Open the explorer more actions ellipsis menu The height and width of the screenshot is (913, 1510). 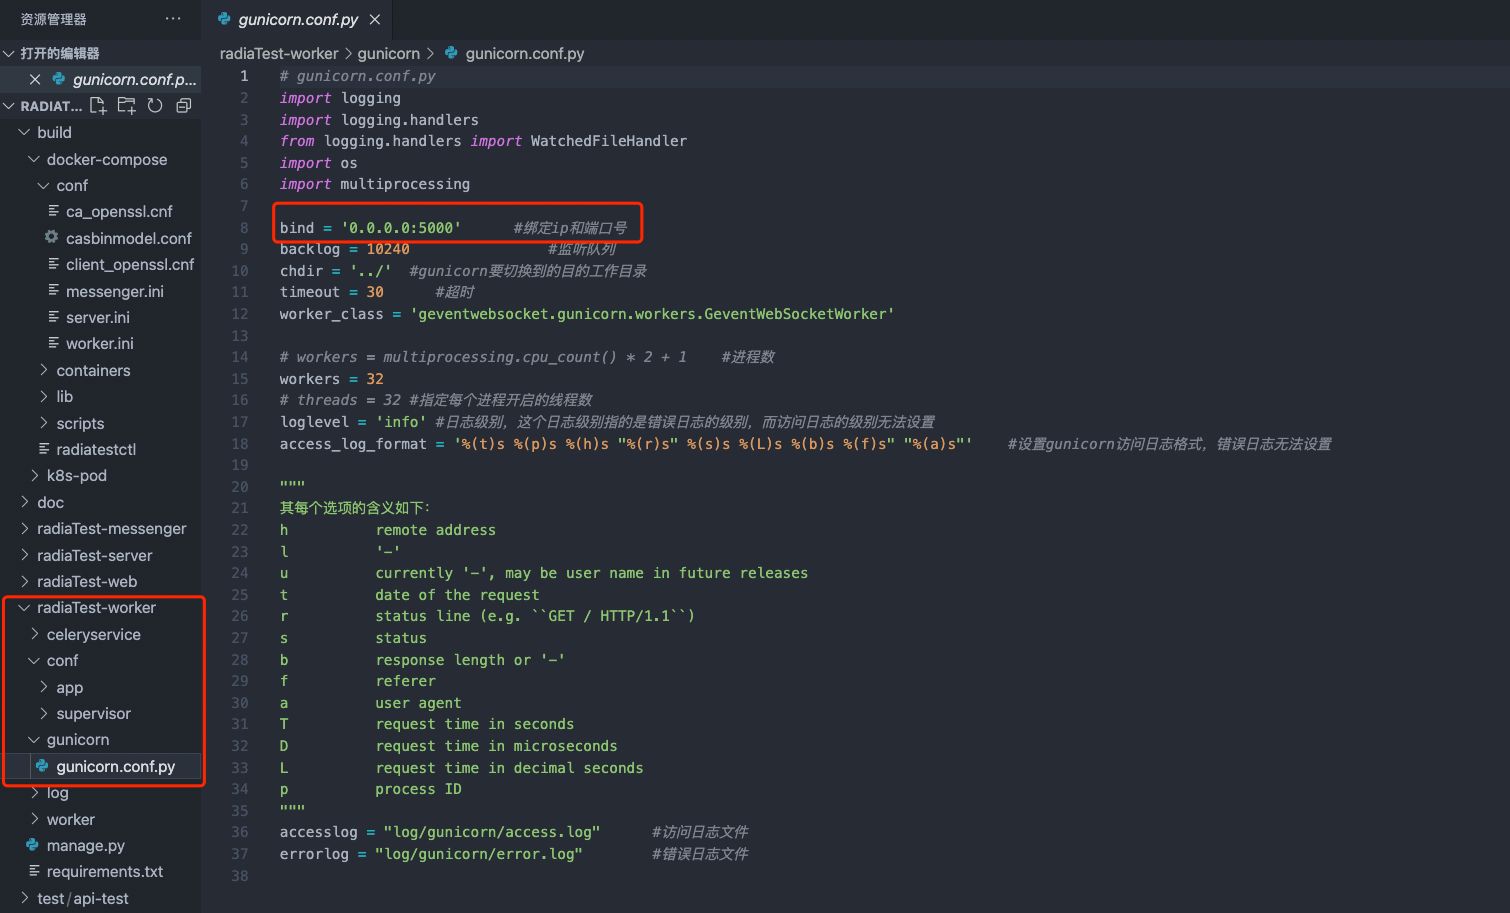point(173,19)
